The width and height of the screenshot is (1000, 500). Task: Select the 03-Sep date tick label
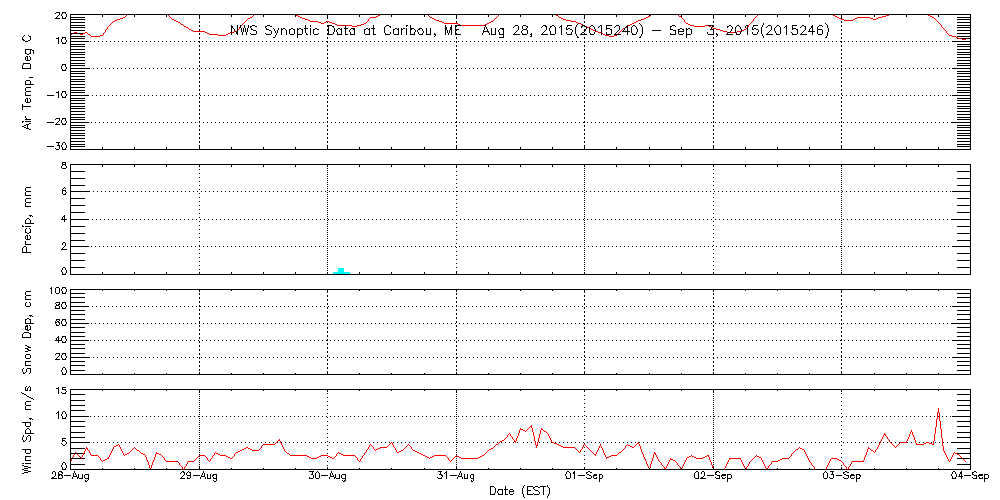click(841, 478)
